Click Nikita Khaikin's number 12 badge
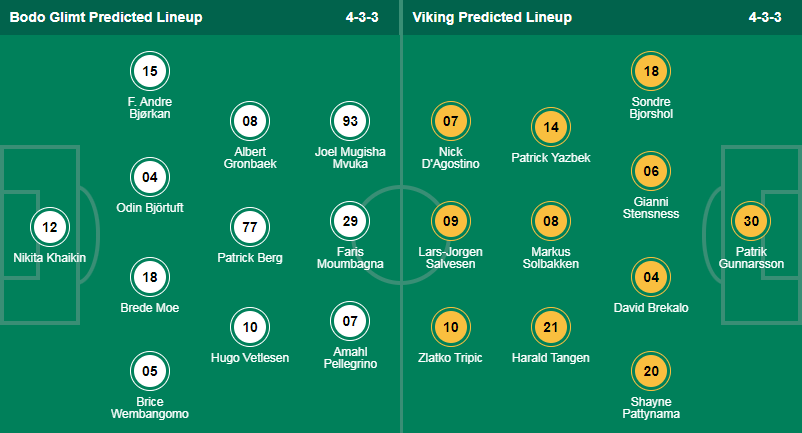This screenshot has height=433, width=802. coord(50,227)
